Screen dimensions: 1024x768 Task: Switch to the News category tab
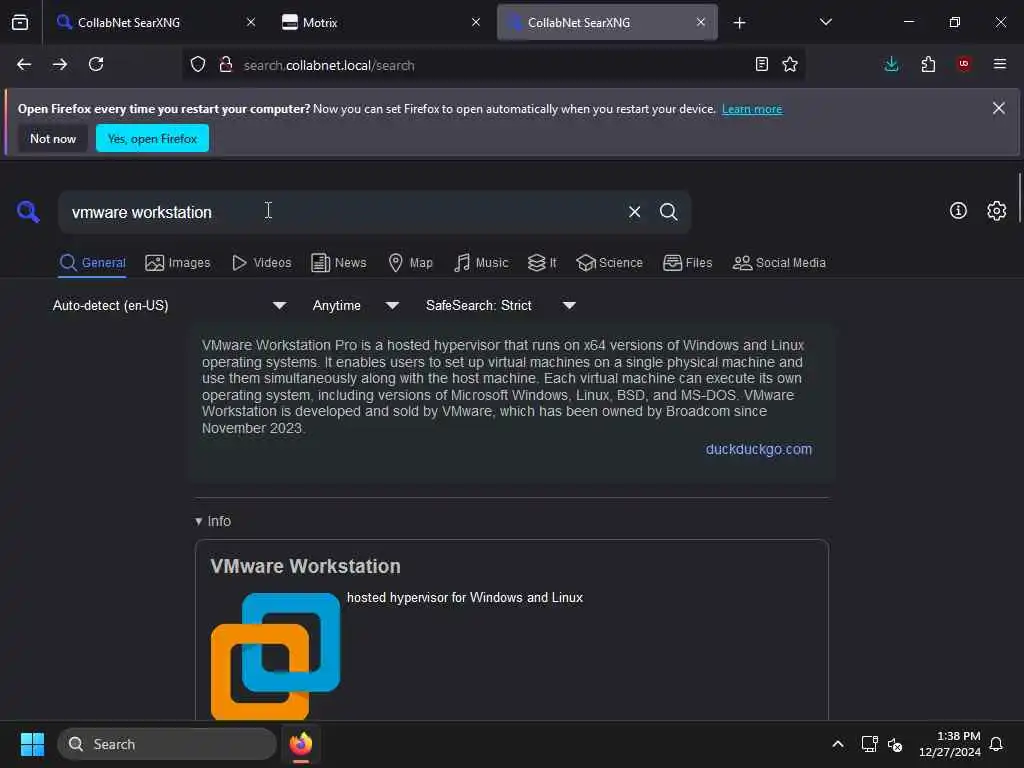(x=338, y=263)
